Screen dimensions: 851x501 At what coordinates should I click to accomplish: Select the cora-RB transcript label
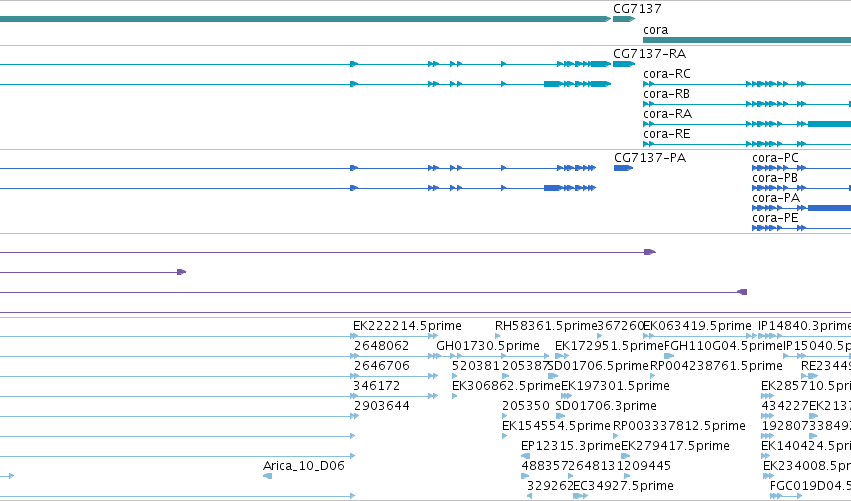[x=666, y=94]
